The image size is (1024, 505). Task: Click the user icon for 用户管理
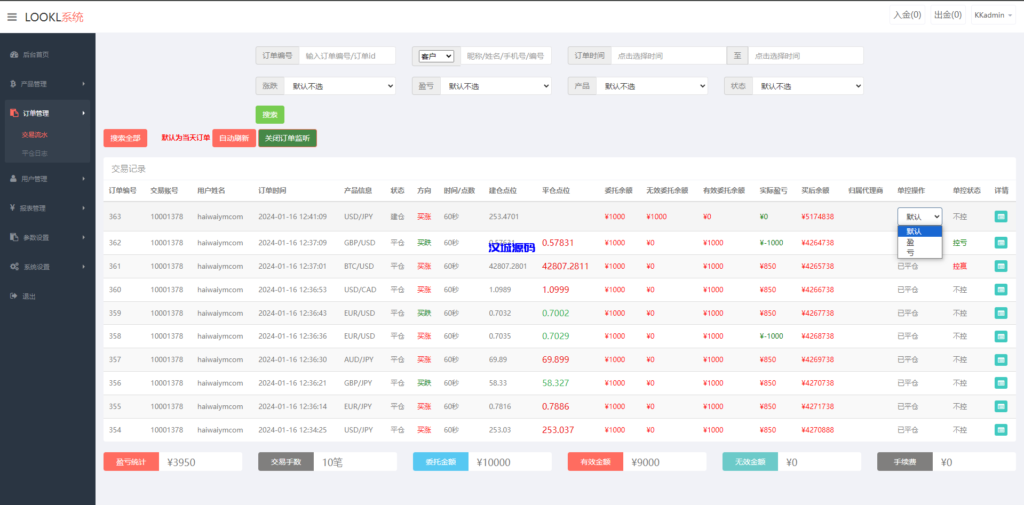pyautogui.click(x=13, y=179)
